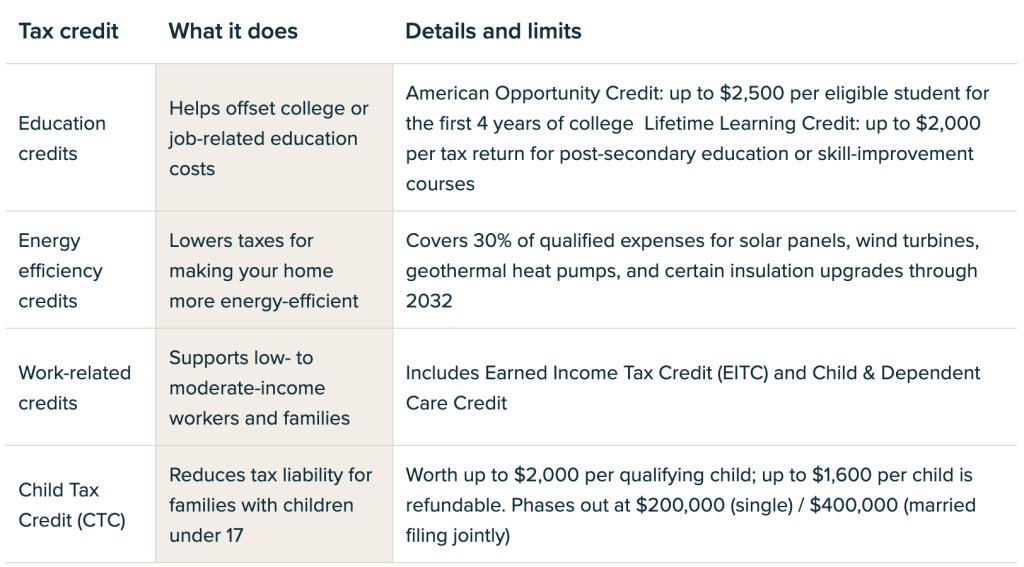Click 'Worth up to $2,000 per qualifying child' text
Image resolution: width=1024 pixels, height=567 pixels.
pyautogui.click(x=563, y=475)
